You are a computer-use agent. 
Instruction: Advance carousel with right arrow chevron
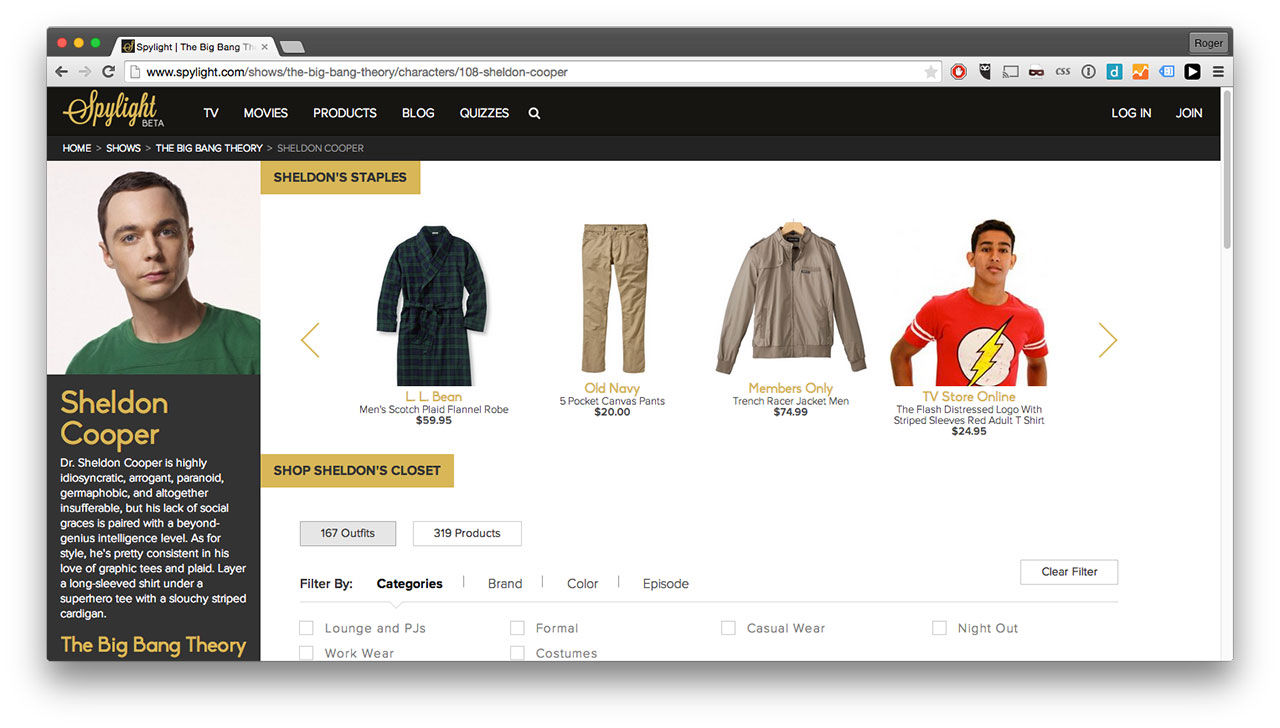pyautogui.click(x=1107, y=340)
